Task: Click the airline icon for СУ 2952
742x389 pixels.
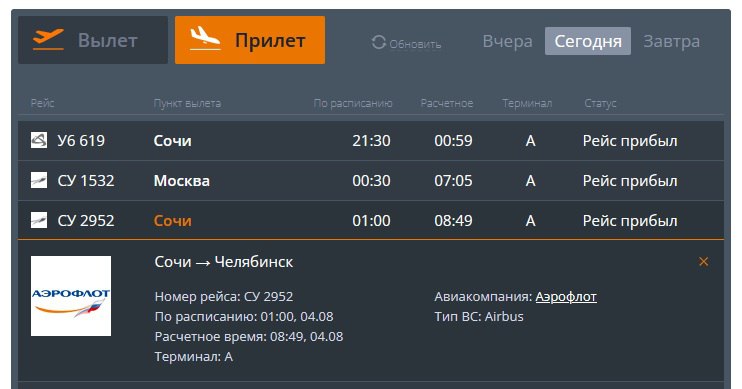Action: (x=39, y=220)
